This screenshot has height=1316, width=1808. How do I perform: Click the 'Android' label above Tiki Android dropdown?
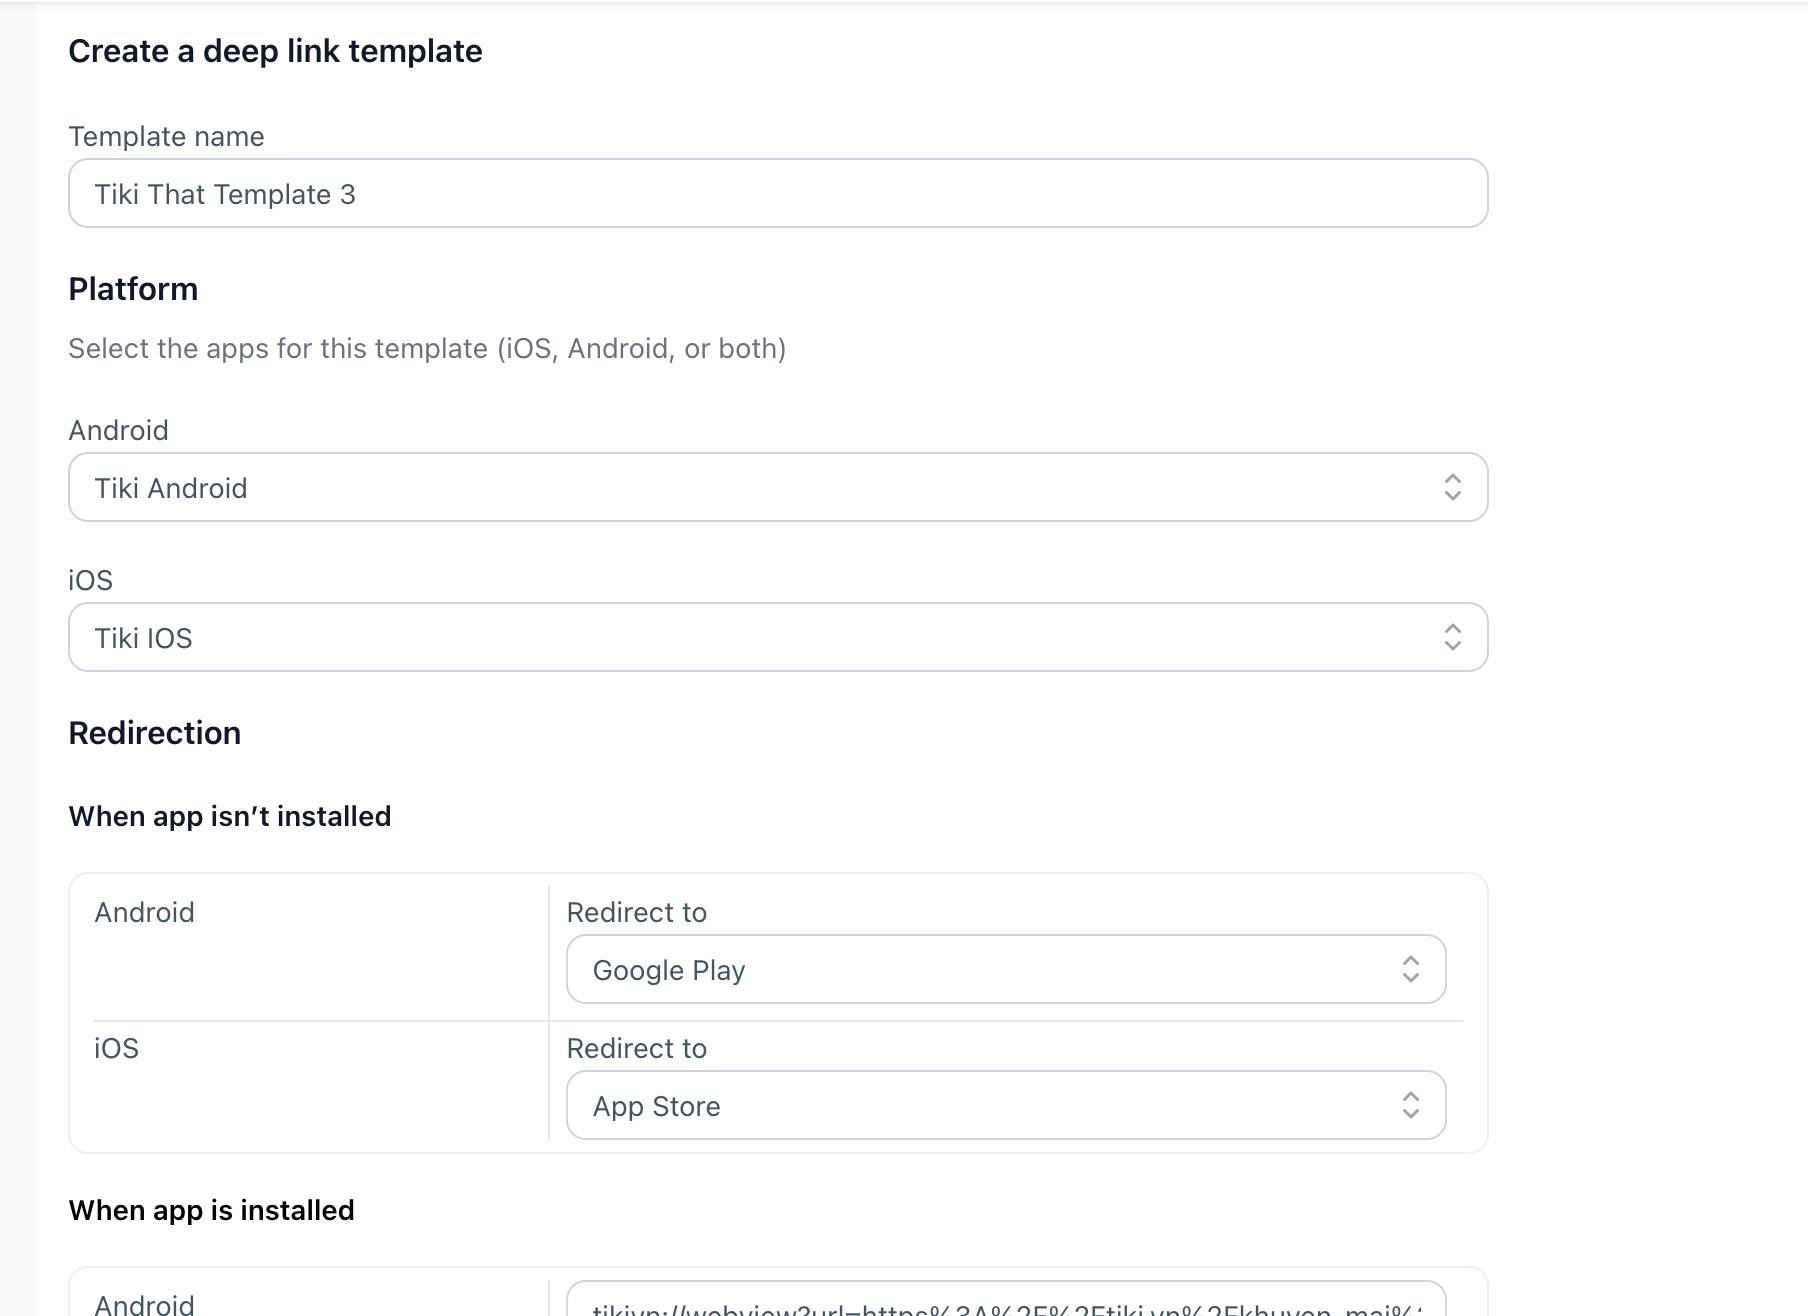pyautogui.click(x=118, y=430)
